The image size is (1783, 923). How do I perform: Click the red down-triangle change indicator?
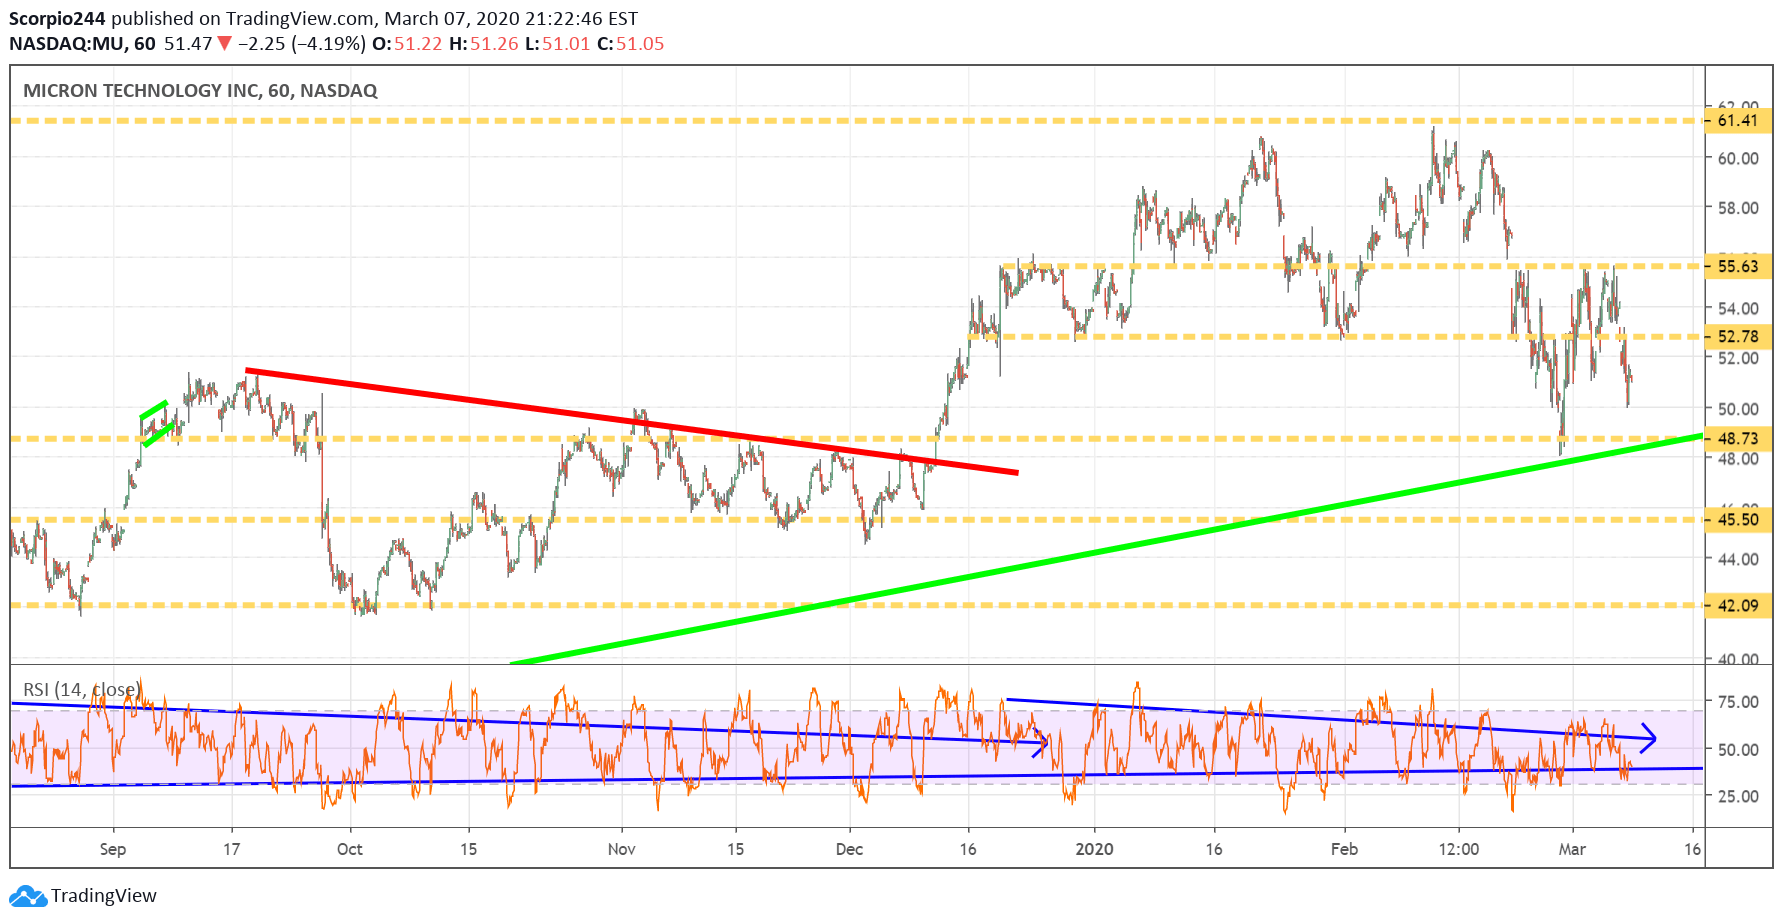225,43
